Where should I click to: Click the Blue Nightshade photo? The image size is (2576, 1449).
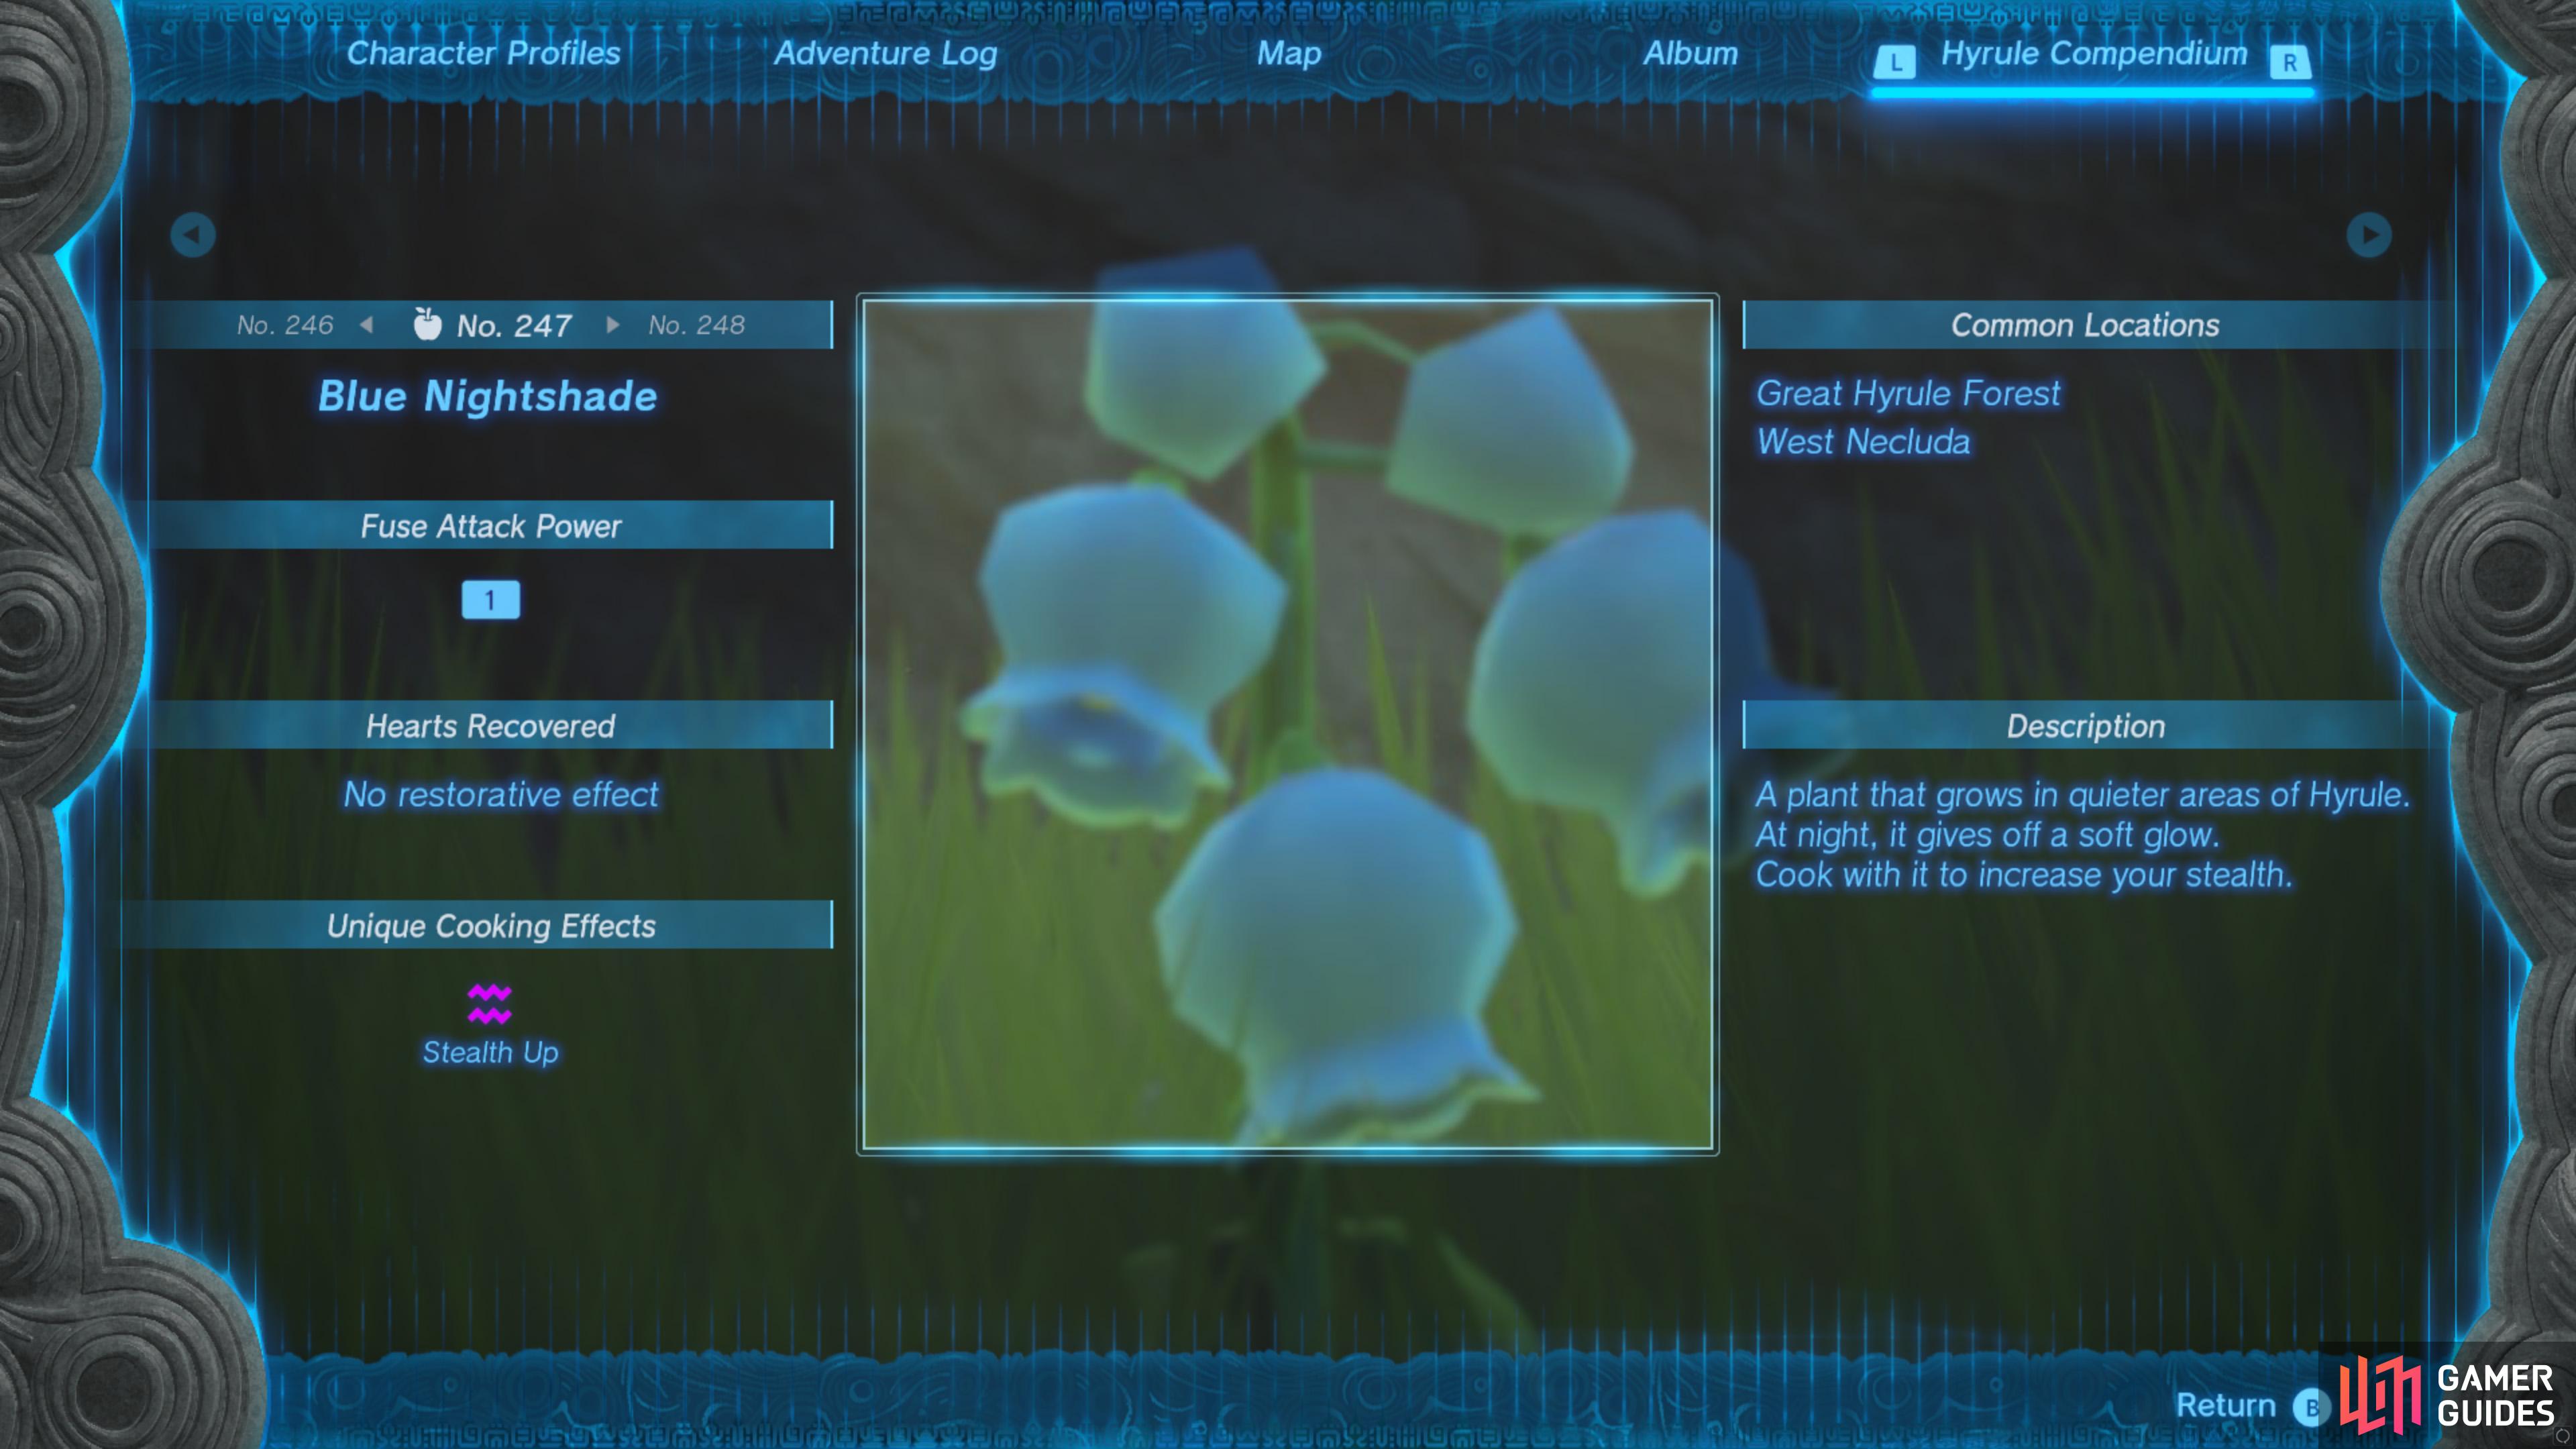click(x=1288, y=725)
